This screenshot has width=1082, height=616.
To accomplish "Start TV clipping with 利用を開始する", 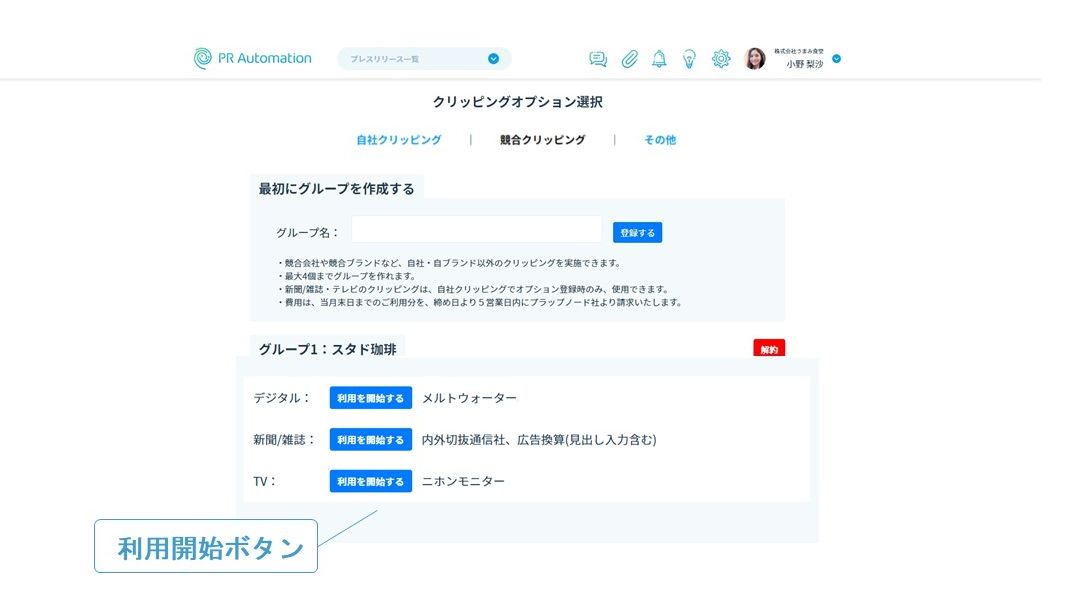I will pyautogui.click(x=370, y=481).
